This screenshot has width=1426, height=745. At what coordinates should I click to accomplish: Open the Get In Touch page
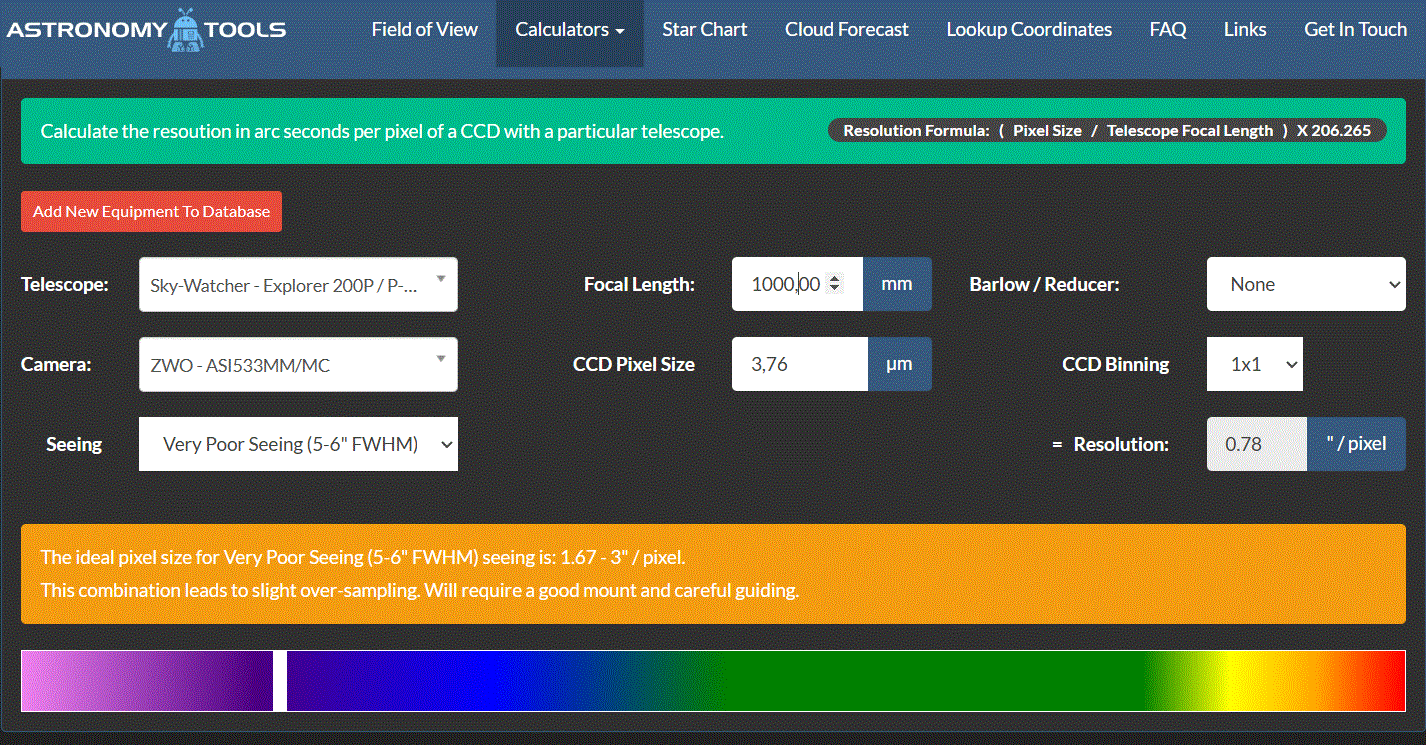point(1355,29)
